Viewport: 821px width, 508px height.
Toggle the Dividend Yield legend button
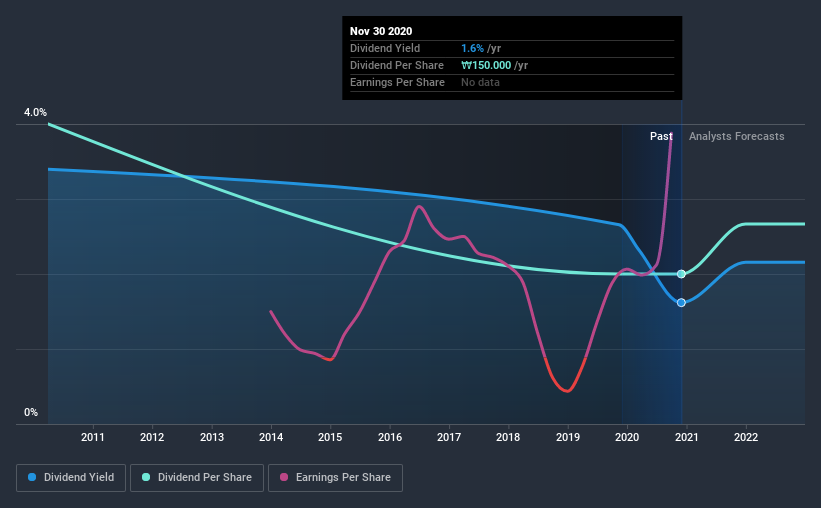click(x=71, y=478)
